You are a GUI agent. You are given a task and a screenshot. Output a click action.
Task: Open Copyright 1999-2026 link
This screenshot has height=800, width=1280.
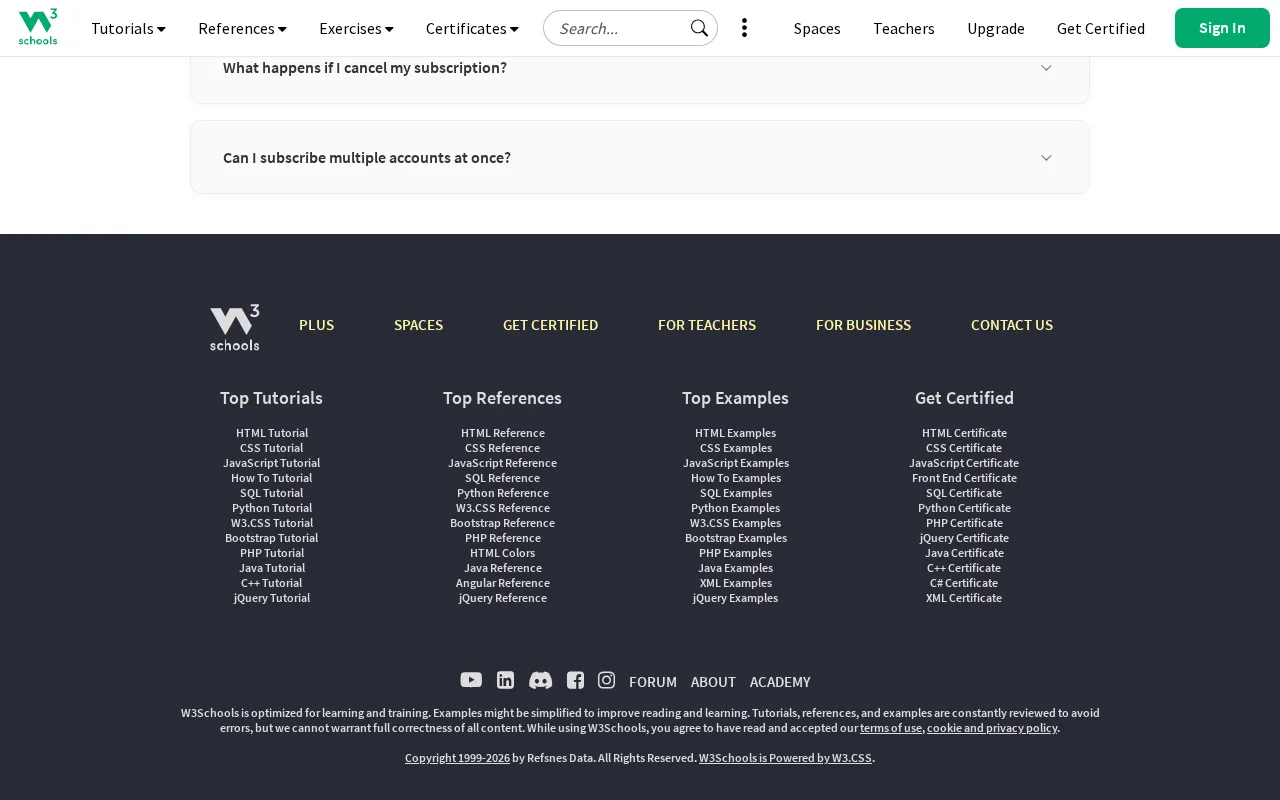tap(457, 758)
